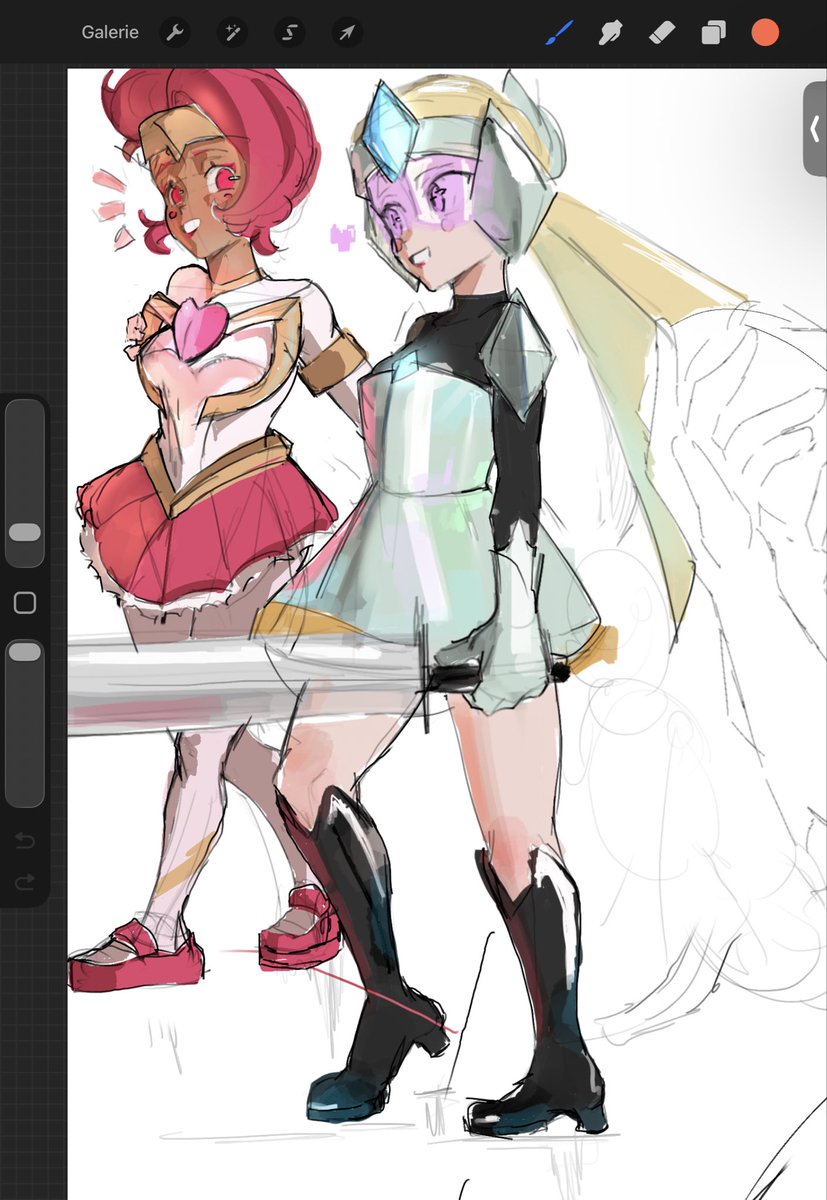Open the Adjustments magic wand menu

click(232, 33)
